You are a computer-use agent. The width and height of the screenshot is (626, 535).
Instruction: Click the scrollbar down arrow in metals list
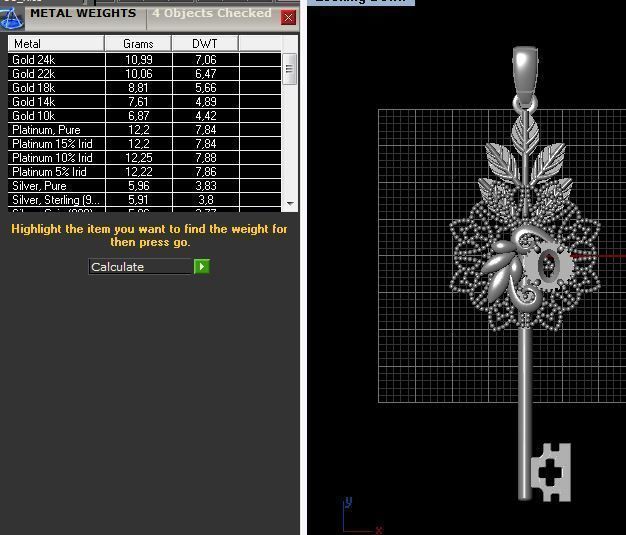291,203
